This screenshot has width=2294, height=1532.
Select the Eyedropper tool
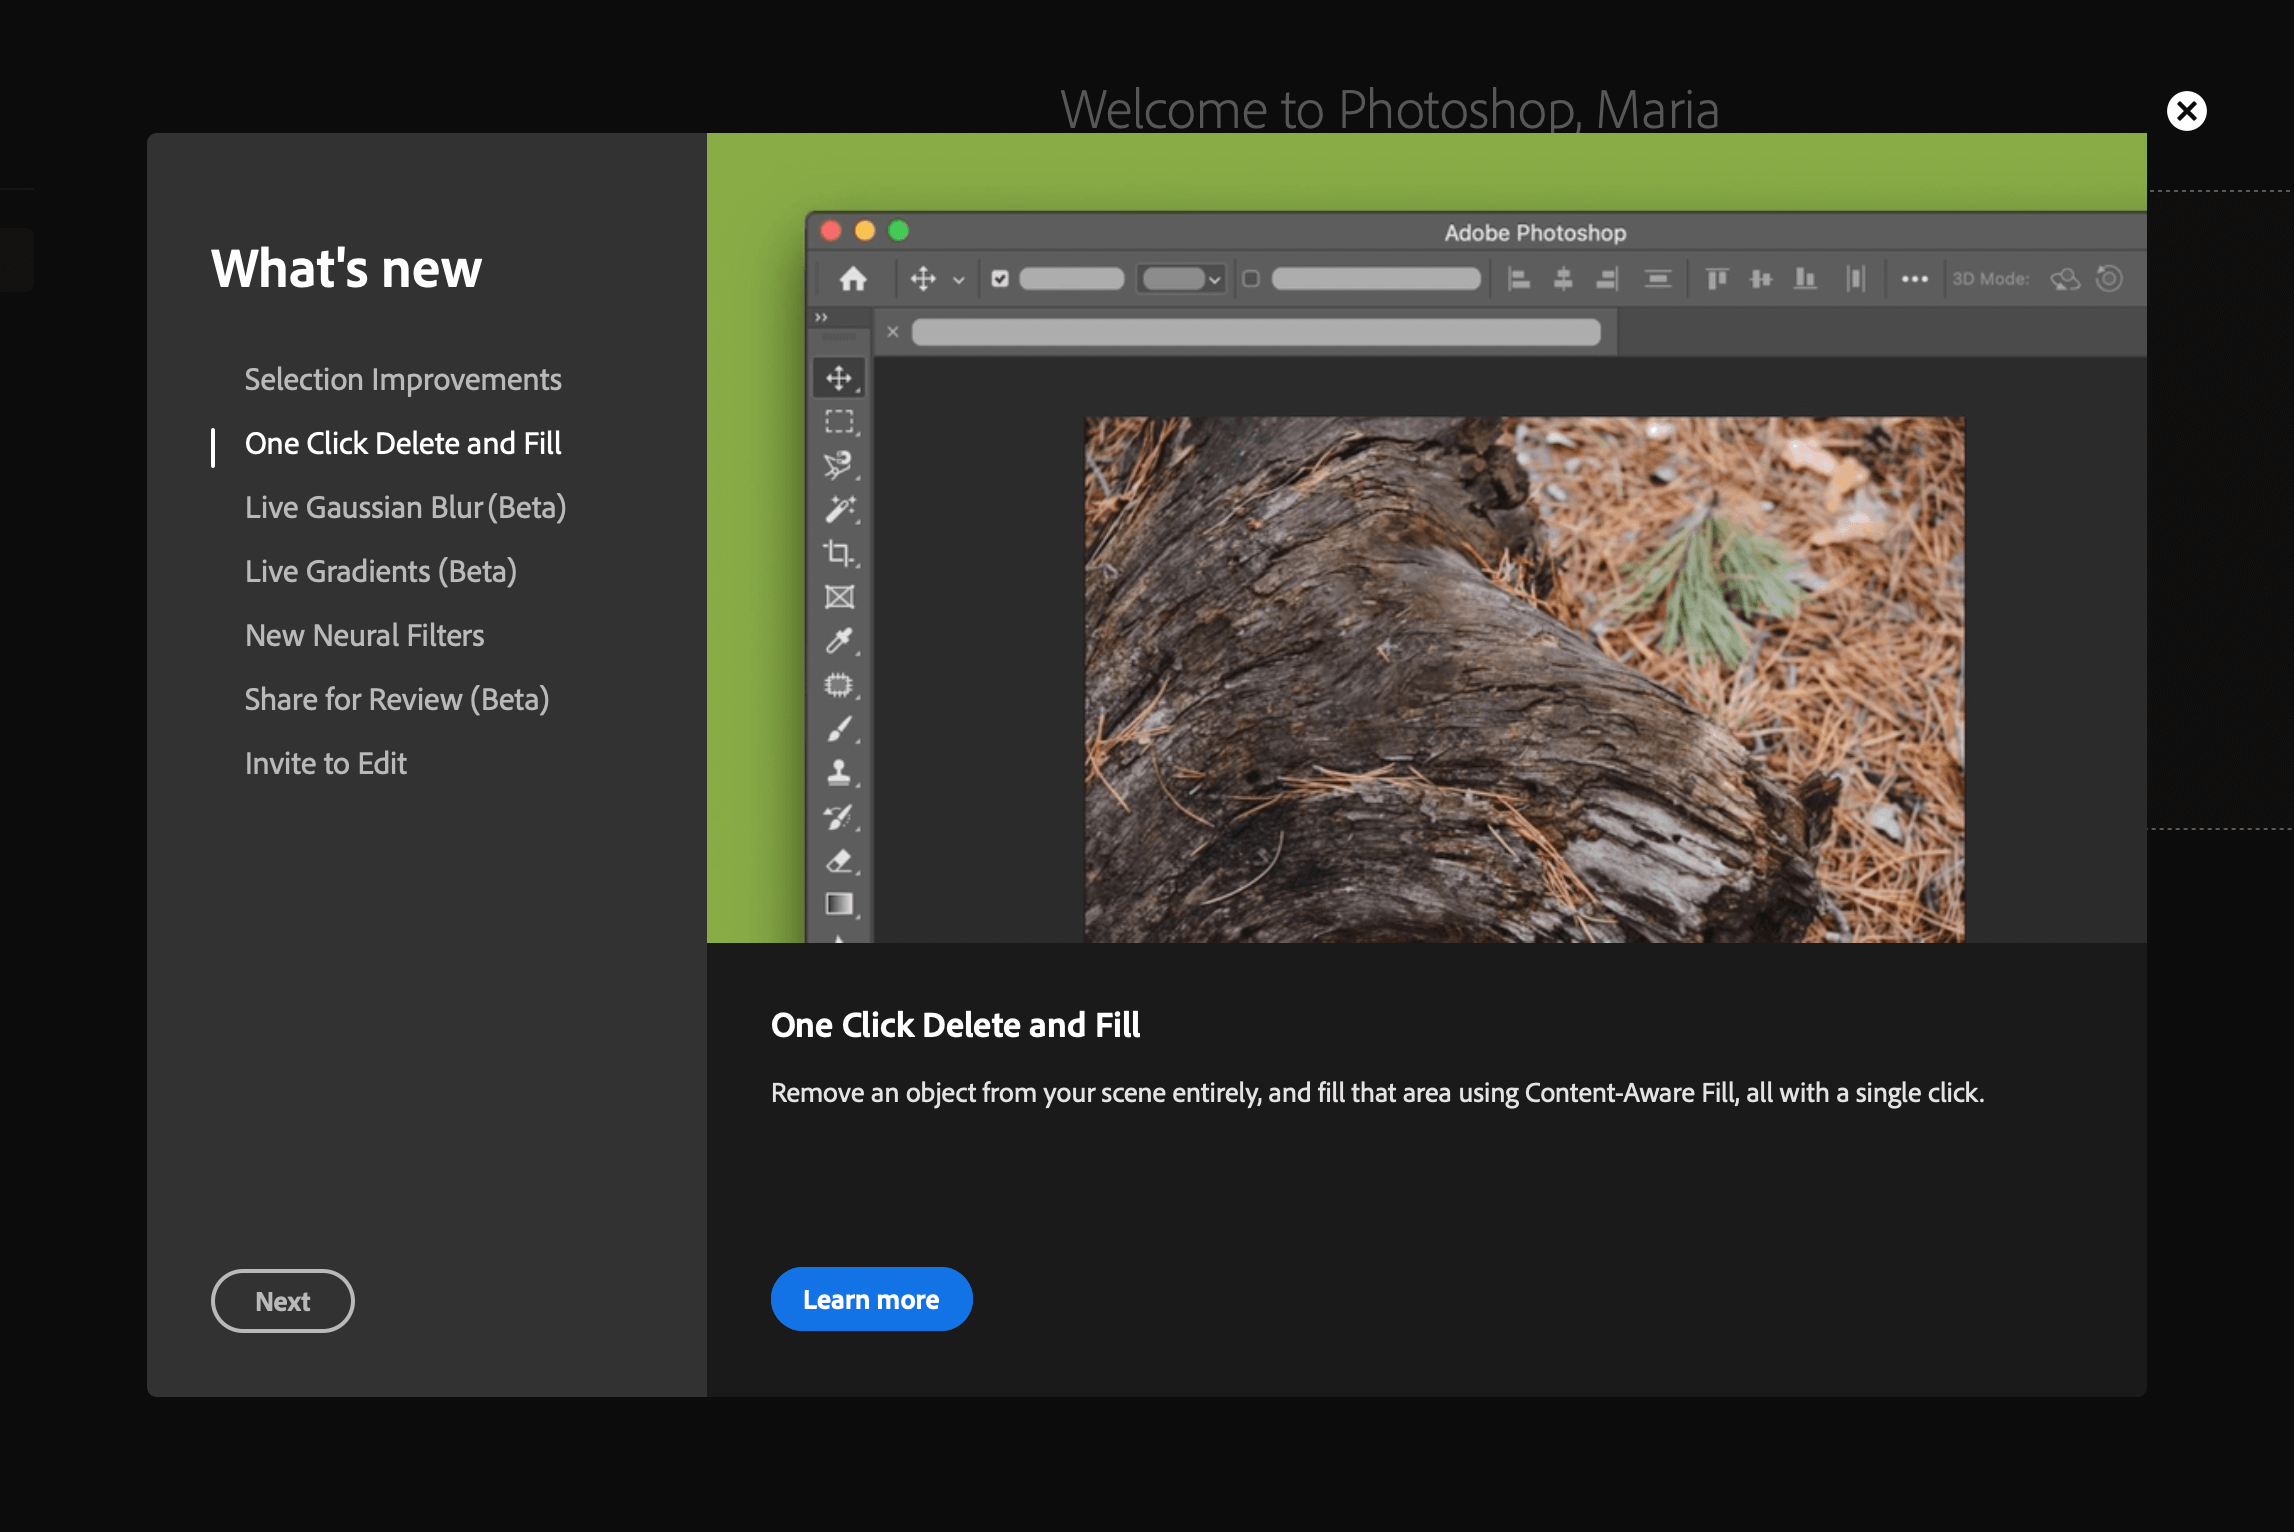pyautogui.click(x=838, y=640)
